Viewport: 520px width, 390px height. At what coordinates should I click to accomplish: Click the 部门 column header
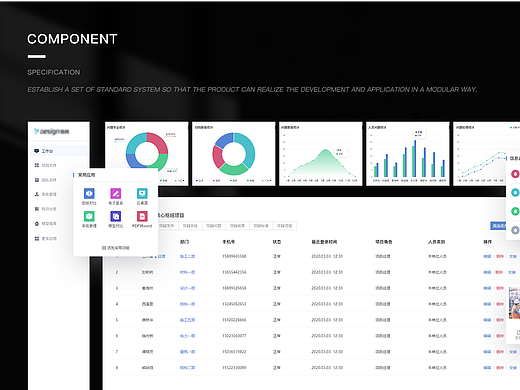(184, 242)
